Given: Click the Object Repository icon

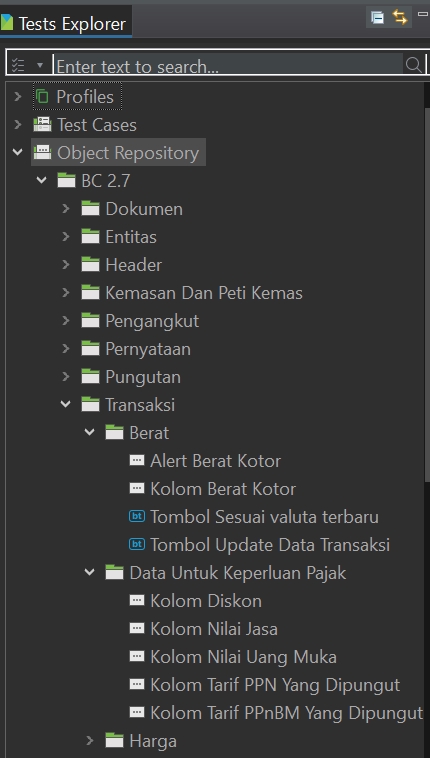Looking at the screenshot, I should tap(42, 153).
